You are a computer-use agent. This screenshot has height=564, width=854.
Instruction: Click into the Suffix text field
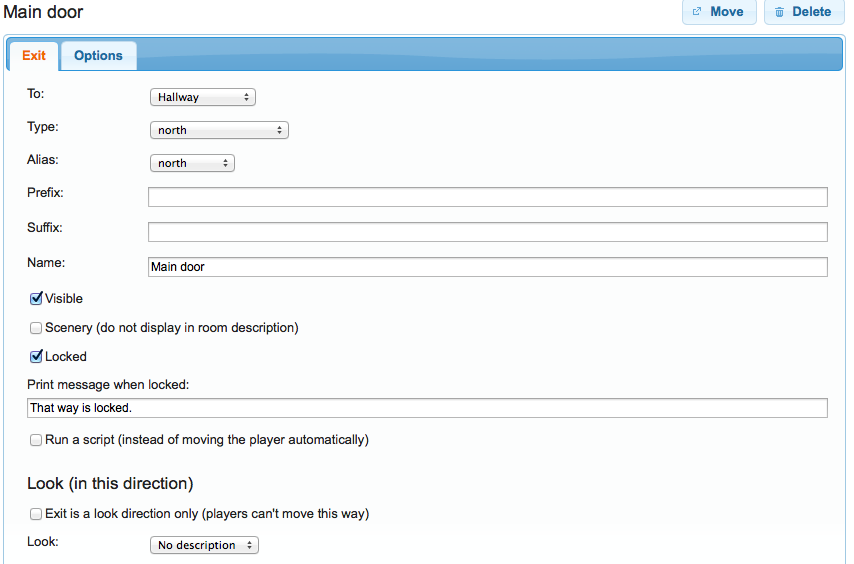coord(487,232)
